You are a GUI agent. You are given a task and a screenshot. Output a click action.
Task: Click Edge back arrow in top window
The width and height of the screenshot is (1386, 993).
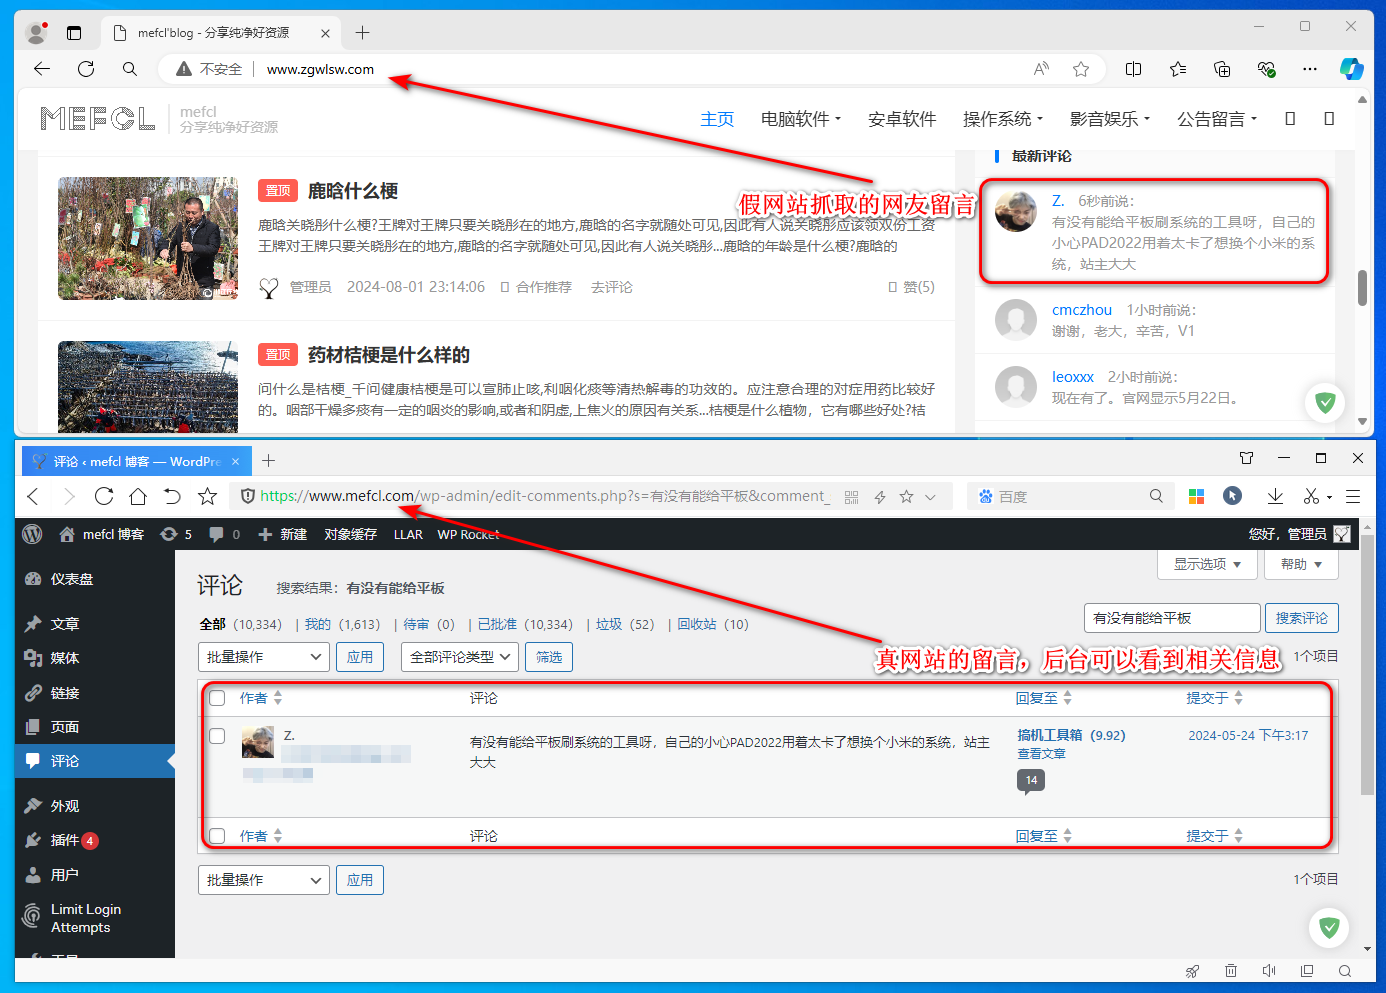tap(42, 69)
